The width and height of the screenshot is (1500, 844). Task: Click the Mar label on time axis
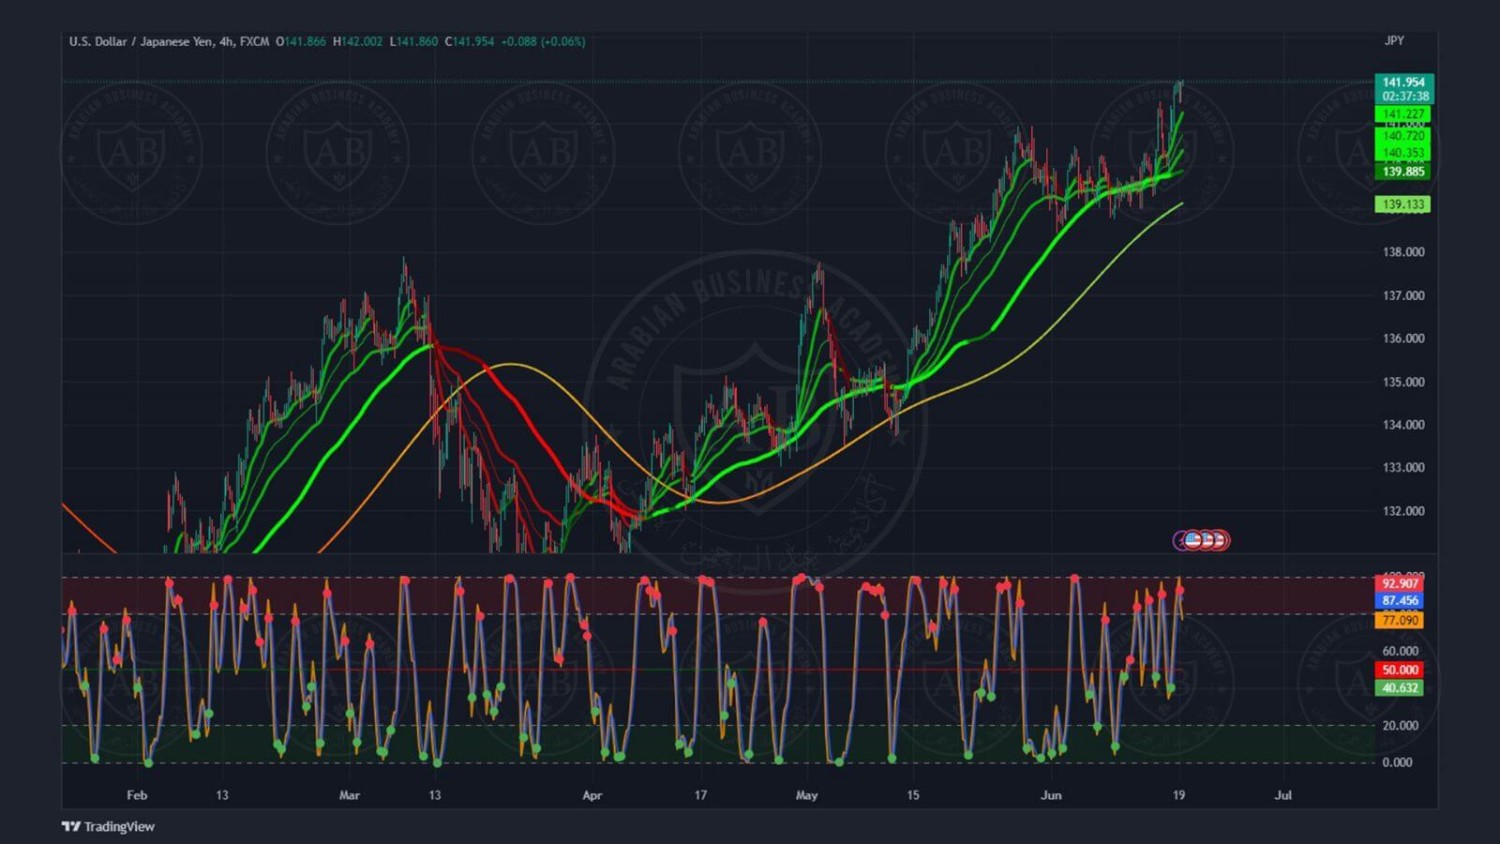(349, 795)
